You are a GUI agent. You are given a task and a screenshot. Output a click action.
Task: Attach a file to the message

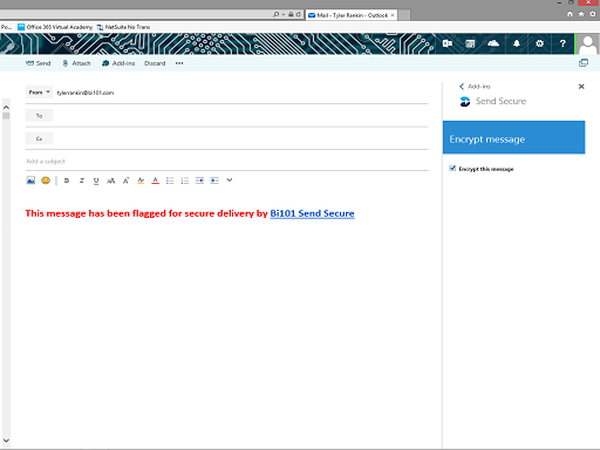(x=77, y=63)
